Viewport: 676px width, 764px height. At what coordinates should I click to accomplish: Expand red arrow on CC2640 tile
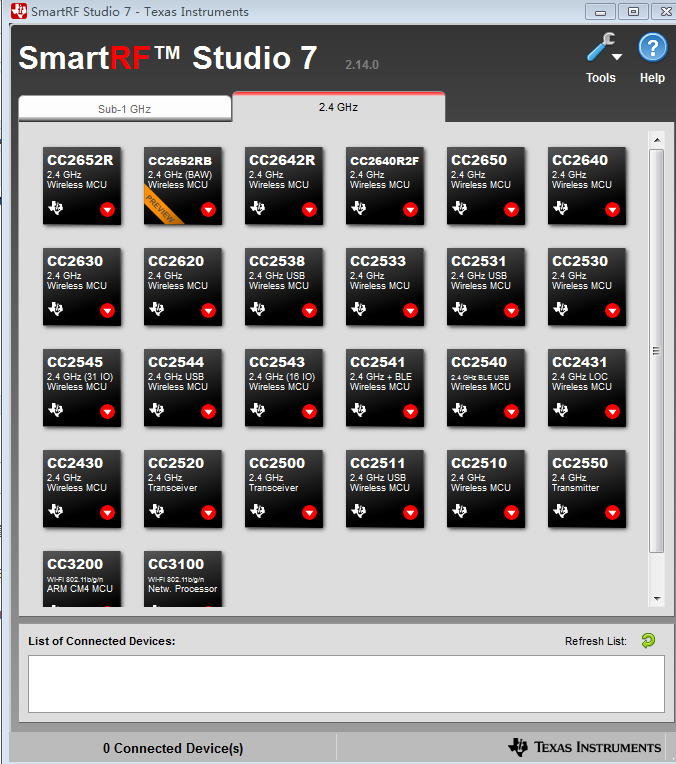[x=612, y=210]
